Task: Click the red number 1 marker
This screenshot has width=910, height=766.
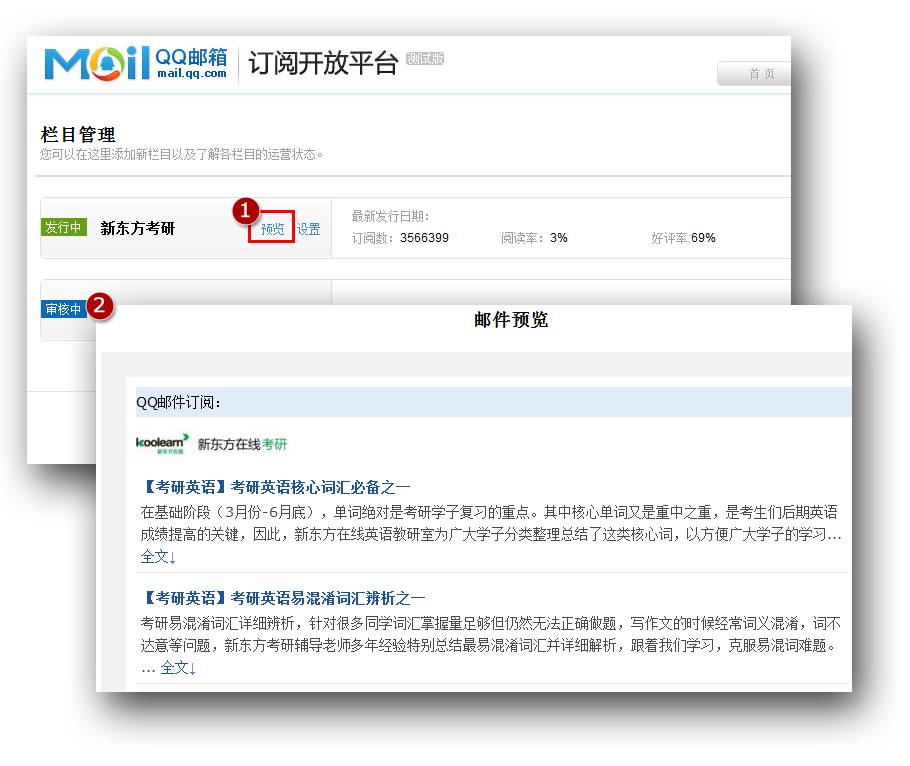Action: pyautogui.click(x=246, y=210)
